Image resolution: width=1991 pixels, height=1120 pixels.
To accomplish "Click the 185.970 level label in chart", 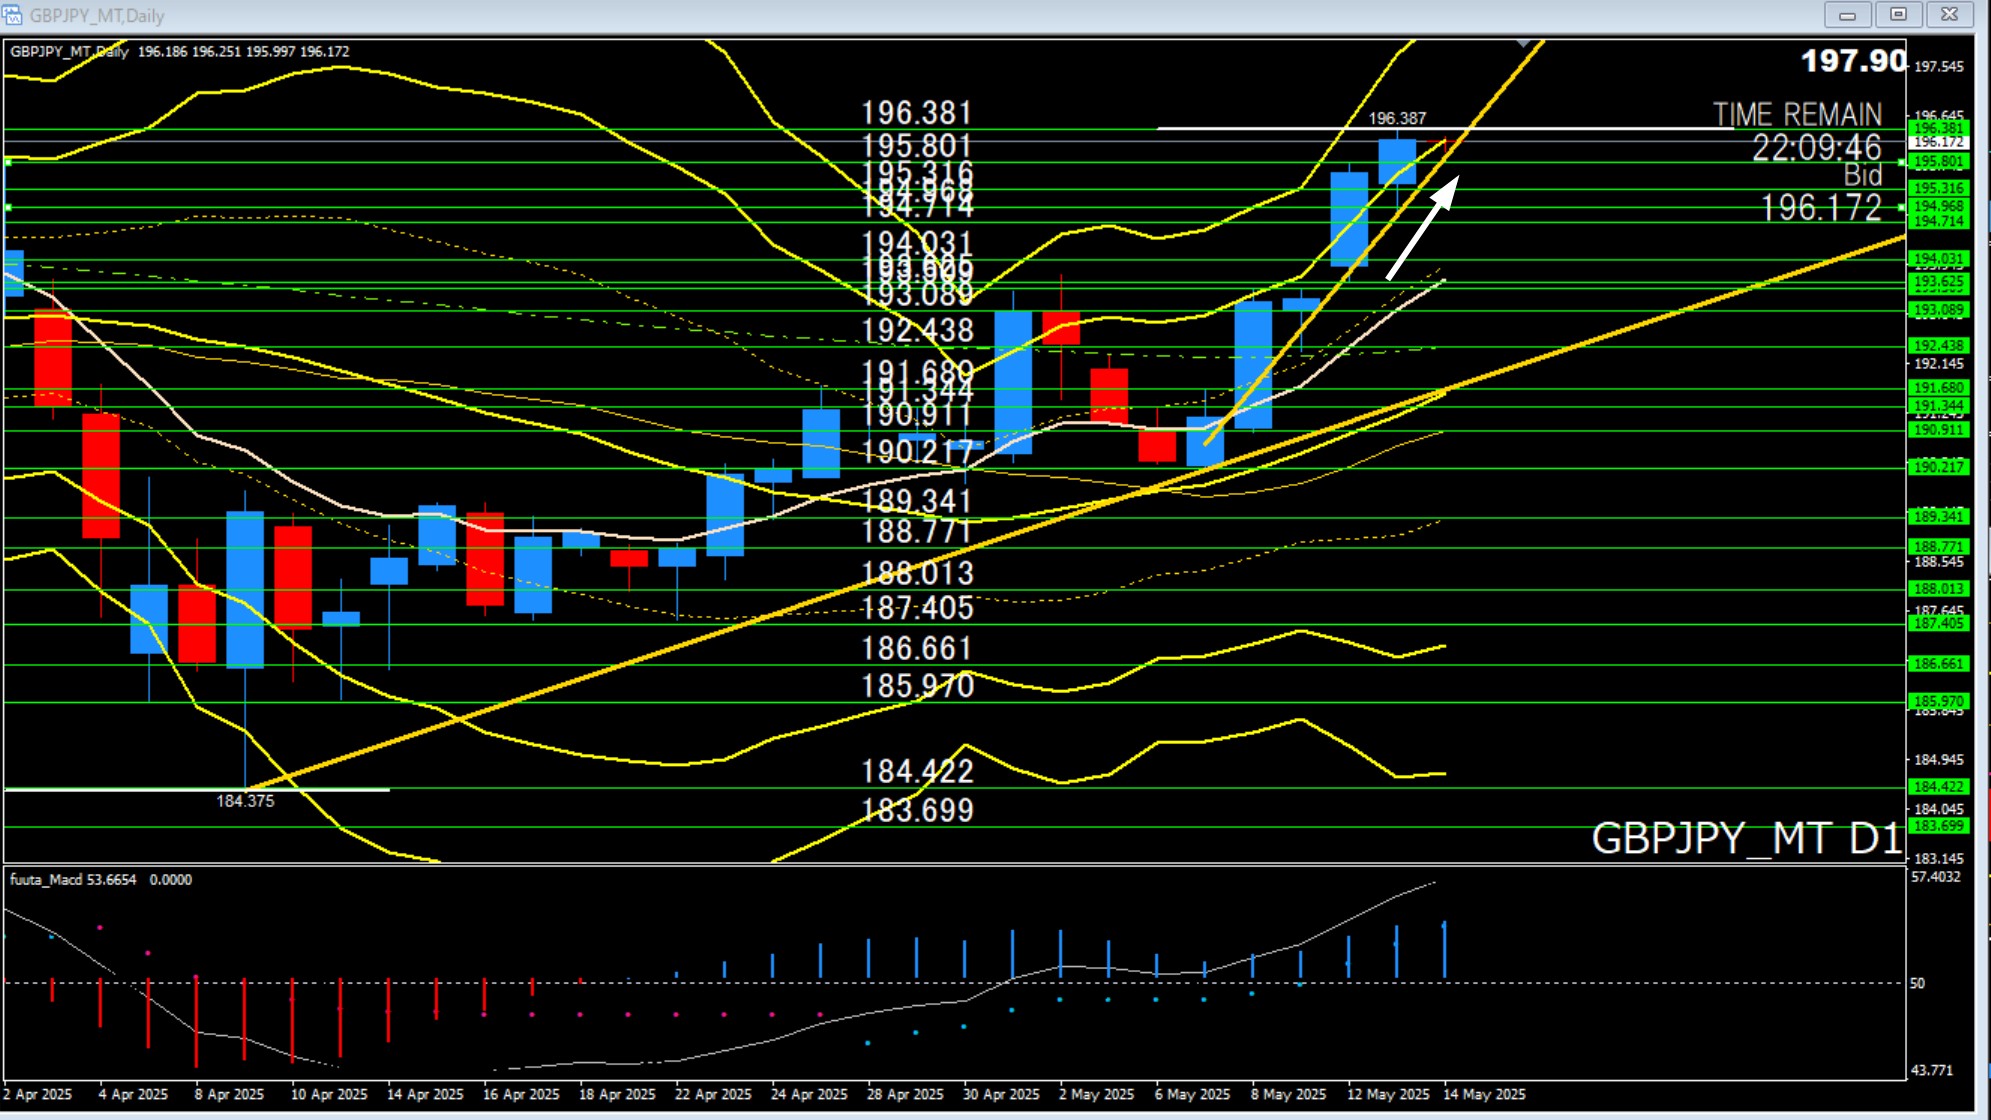I will coord(917,686).
